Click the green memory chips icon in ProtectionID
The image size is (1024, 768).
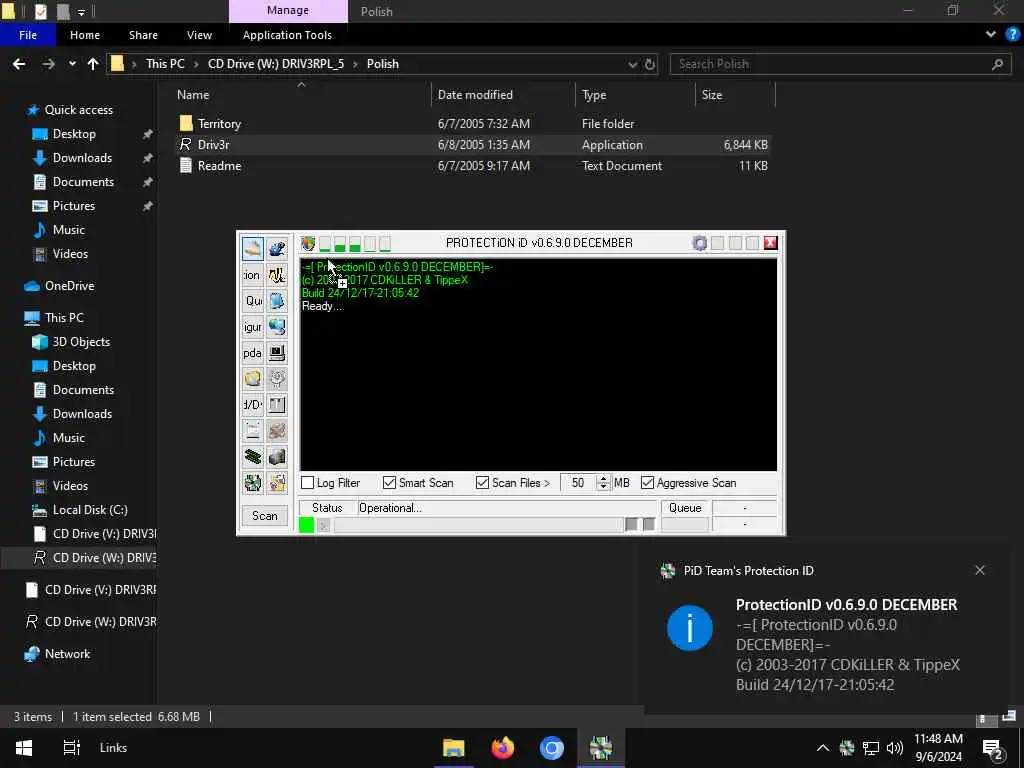(x=253, y=456)
